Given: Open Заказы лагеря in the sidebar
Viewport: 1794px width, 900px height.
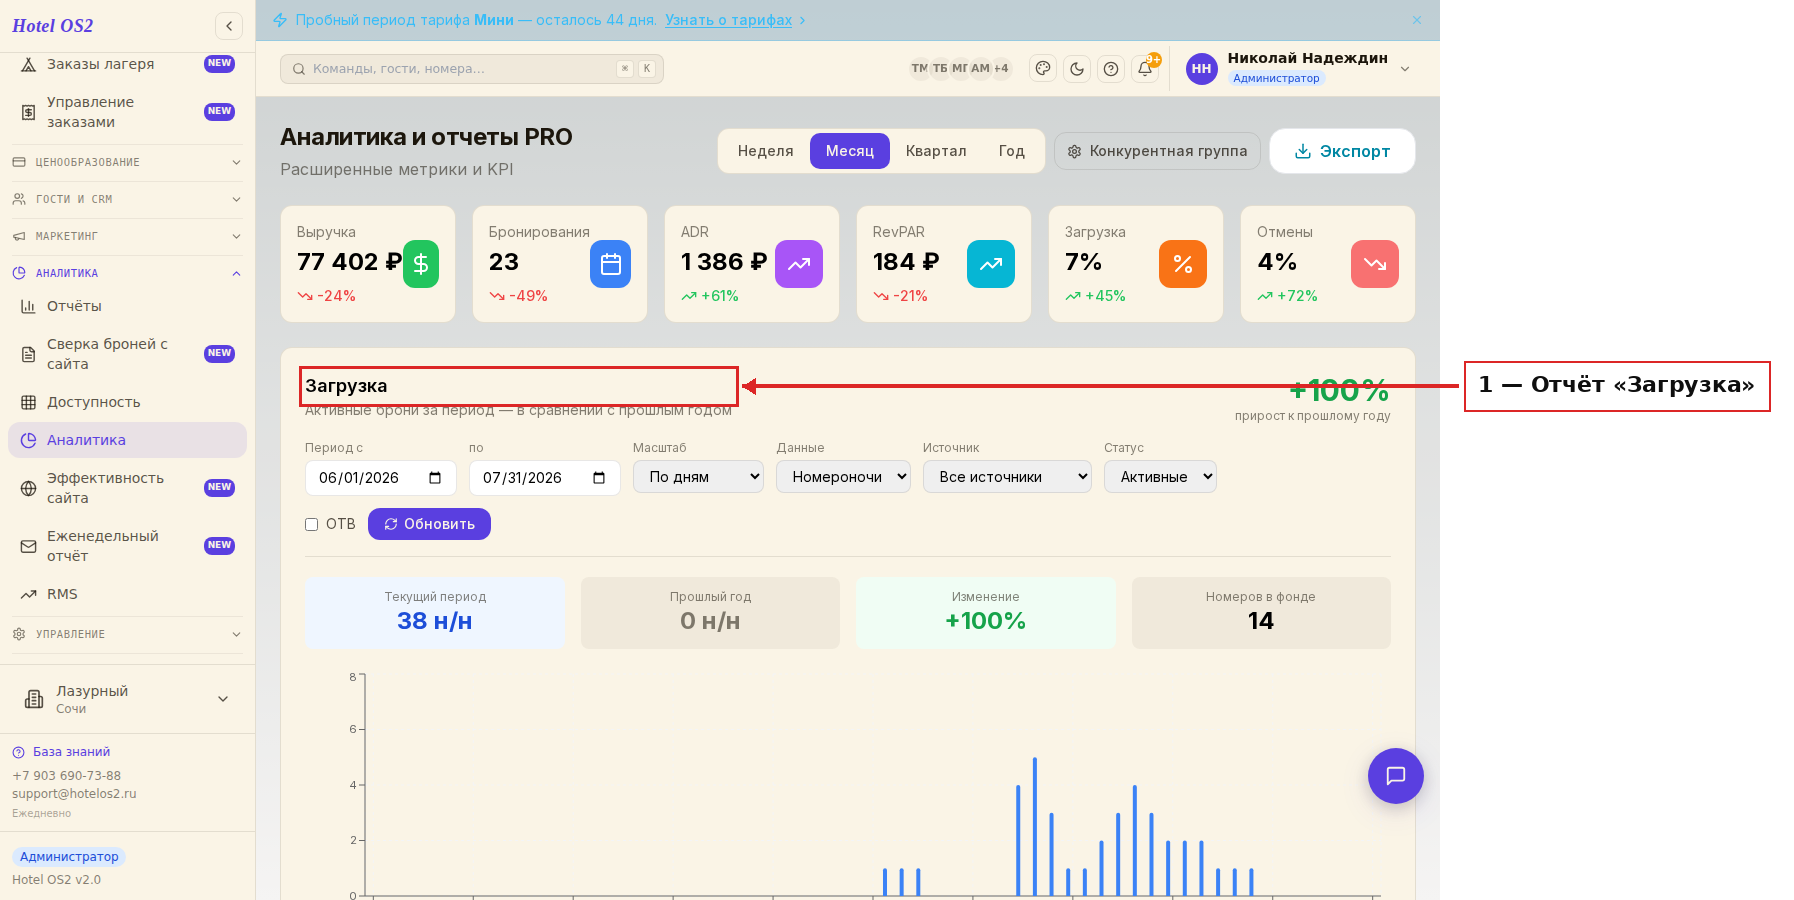Looking at the screenshot, I should 127,64.
